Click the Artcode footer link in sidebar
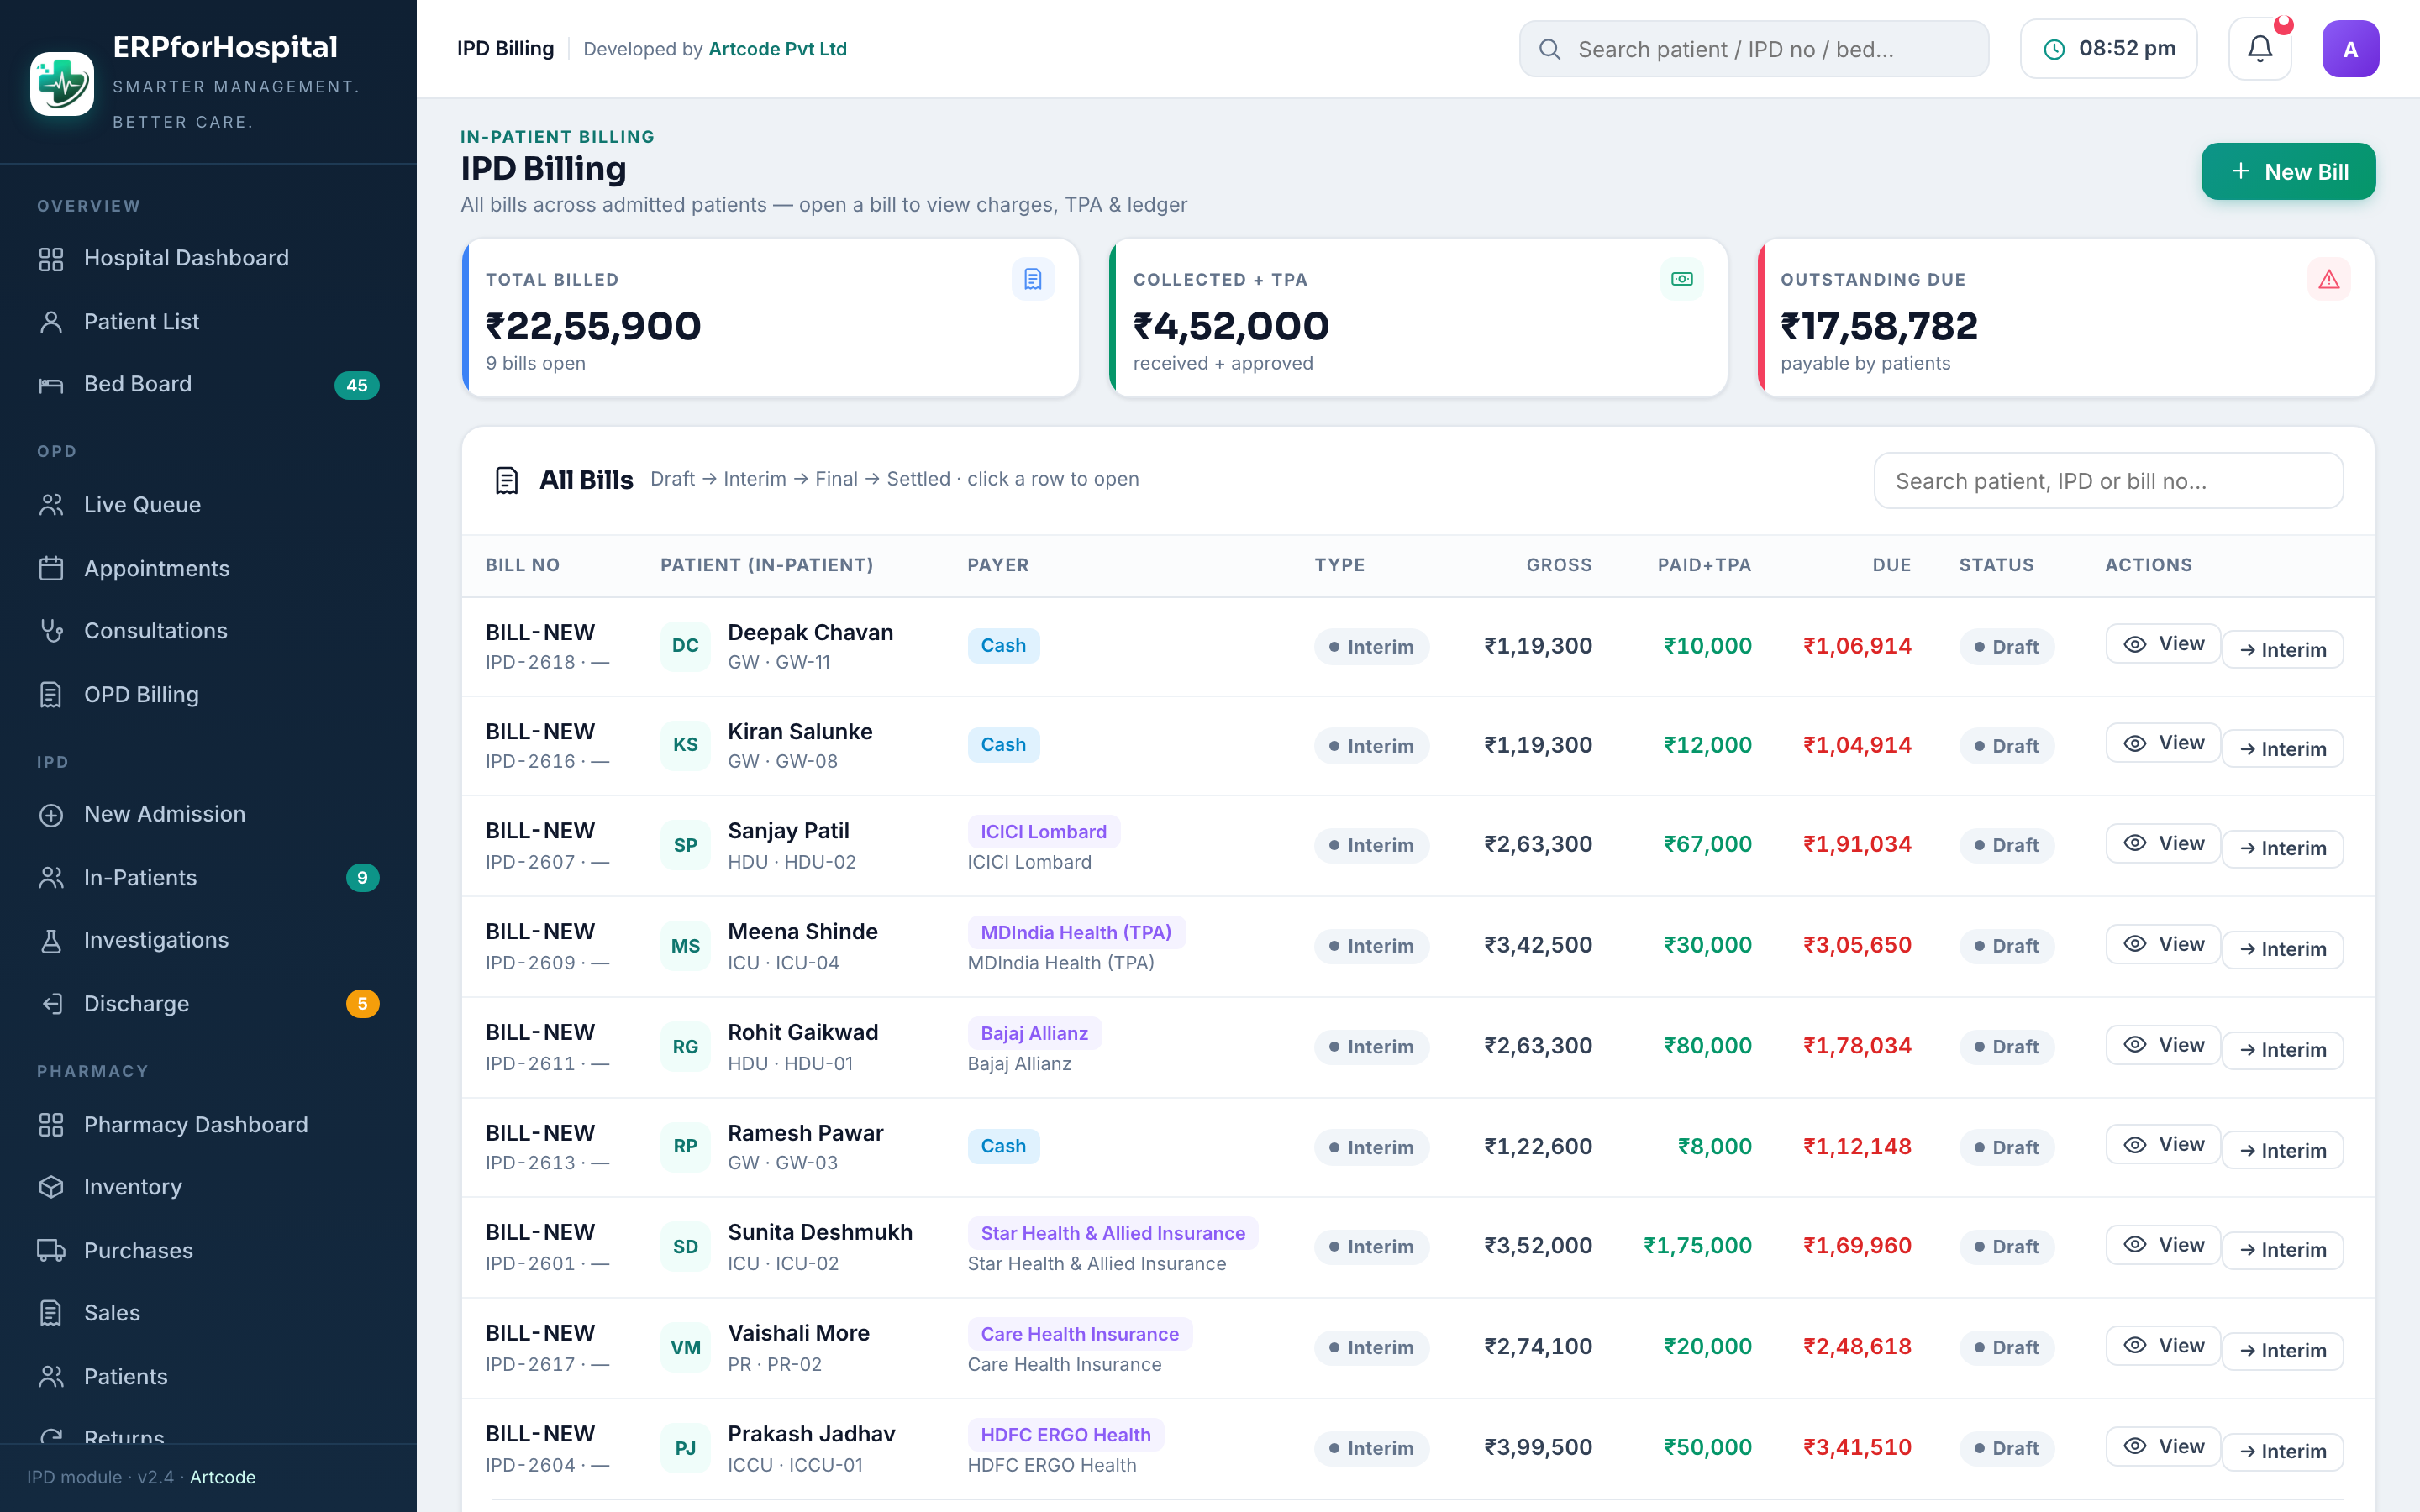The image size is (2420, 1512). pyautogui.click(x=222, y=1477)
